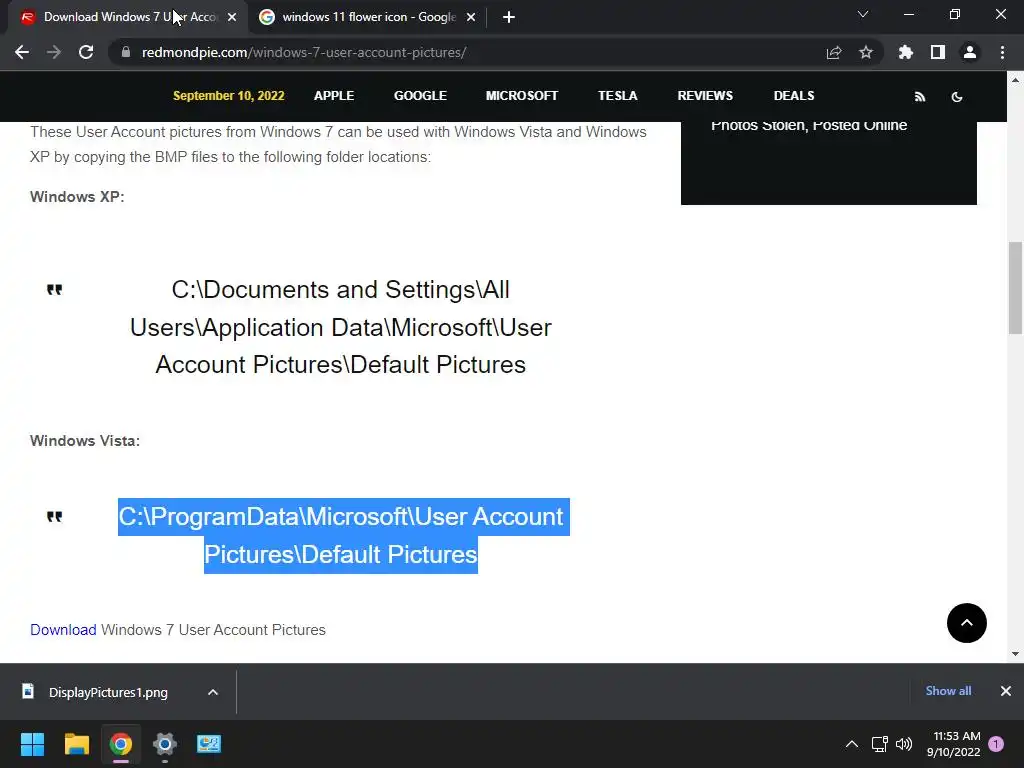1024x768 pixels.
Task: Click scrollbar up arrow
Action: (x=1015, y=80)
